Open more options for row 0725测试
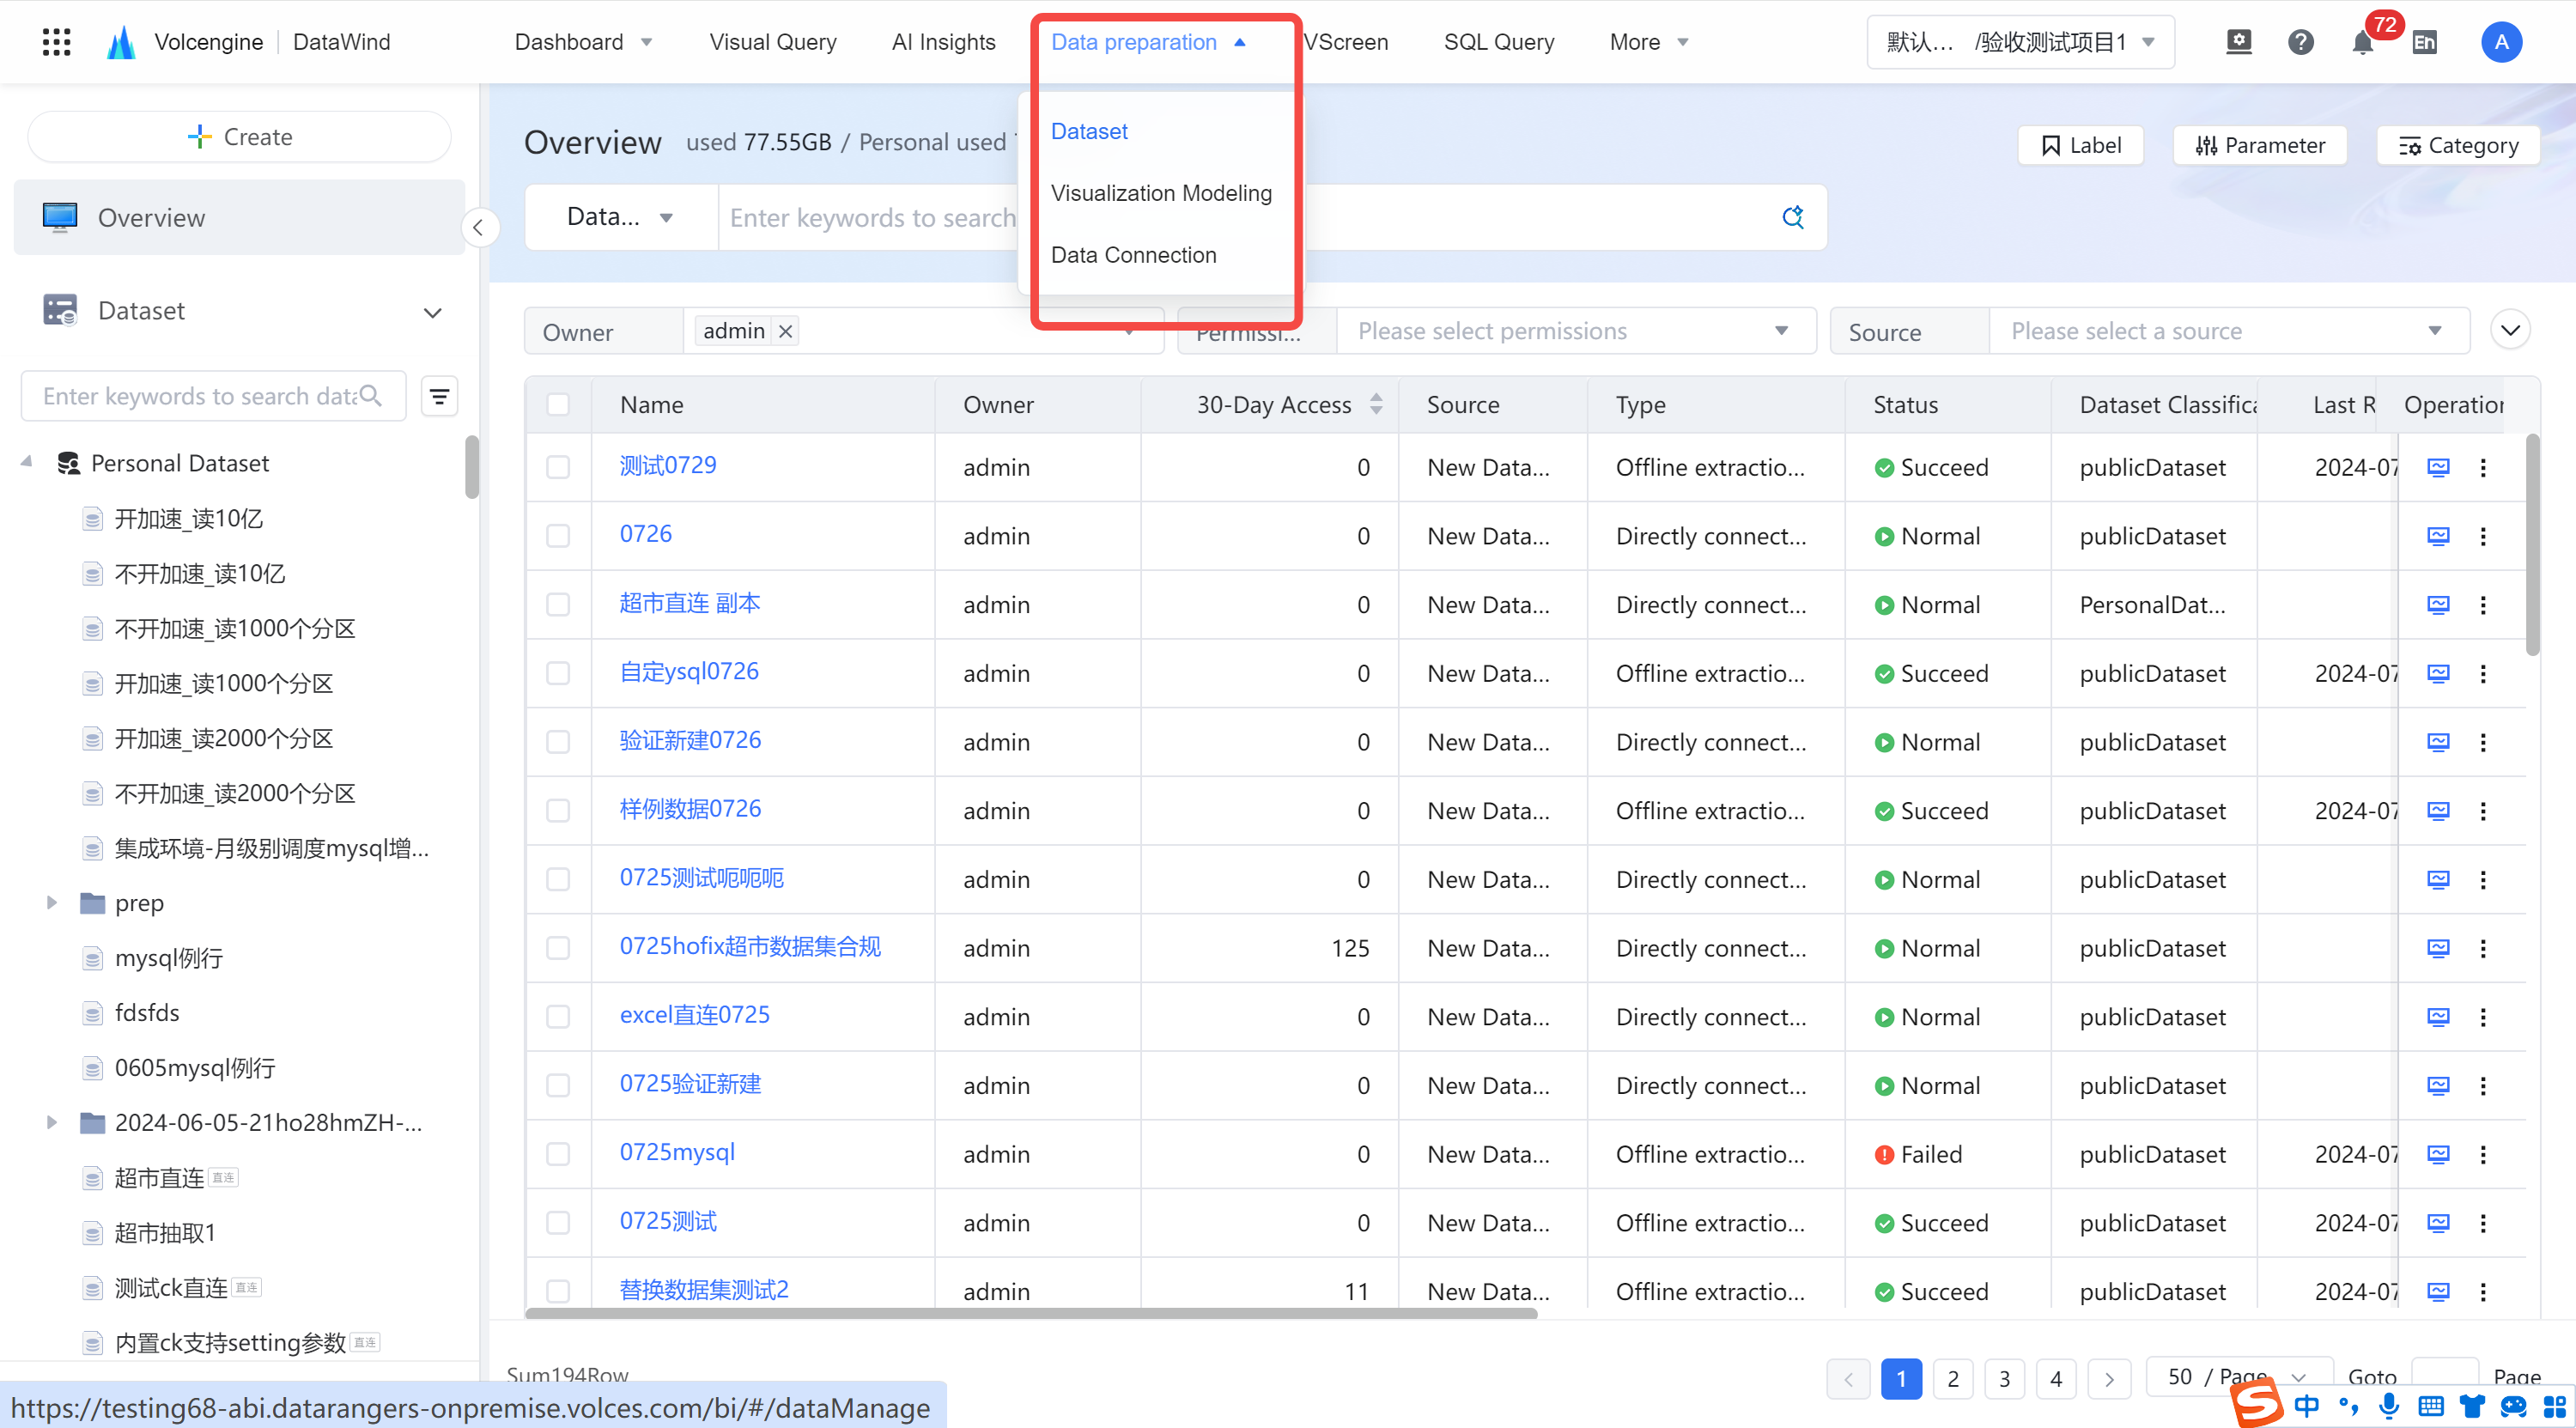The height and width of the screenshot is (1428, 2576). click(2483, 1223)
